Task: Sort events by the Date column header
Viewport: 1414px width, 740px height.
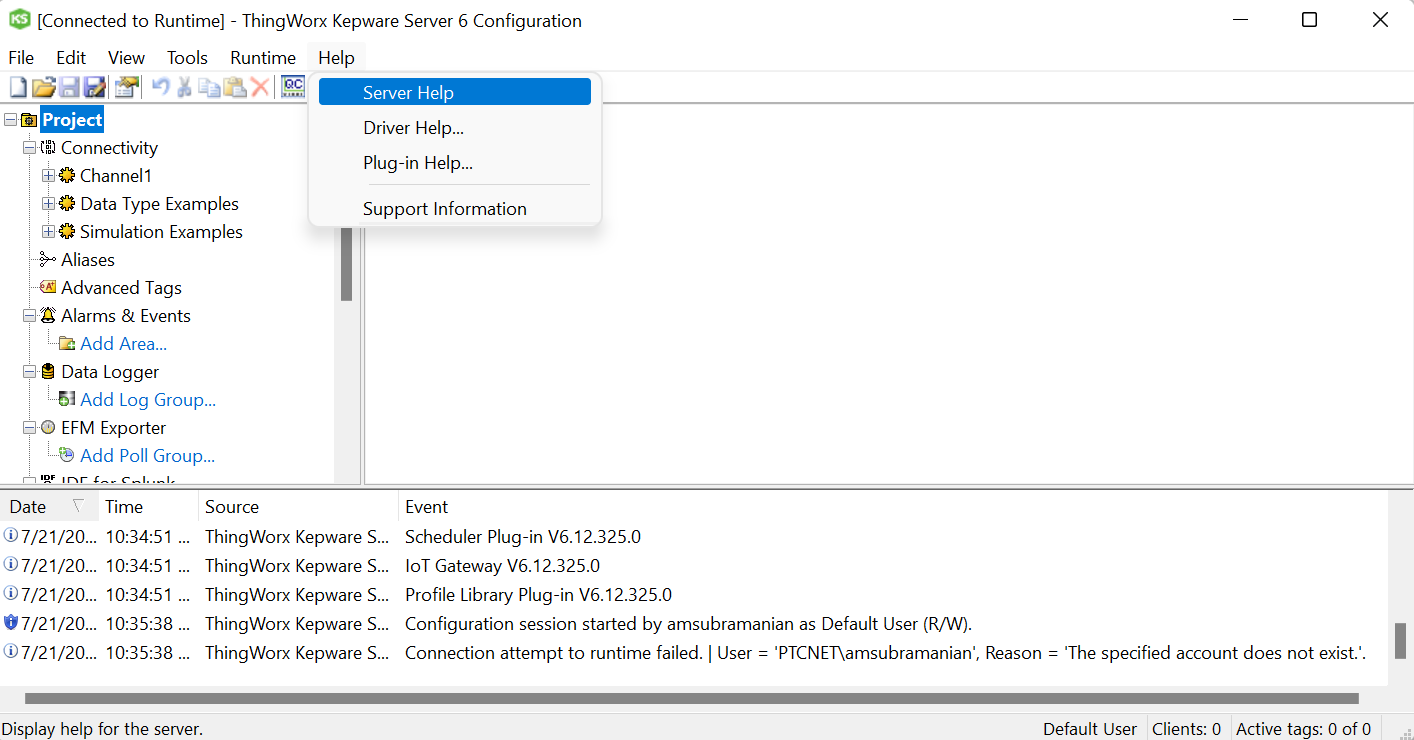Action: 30,506
